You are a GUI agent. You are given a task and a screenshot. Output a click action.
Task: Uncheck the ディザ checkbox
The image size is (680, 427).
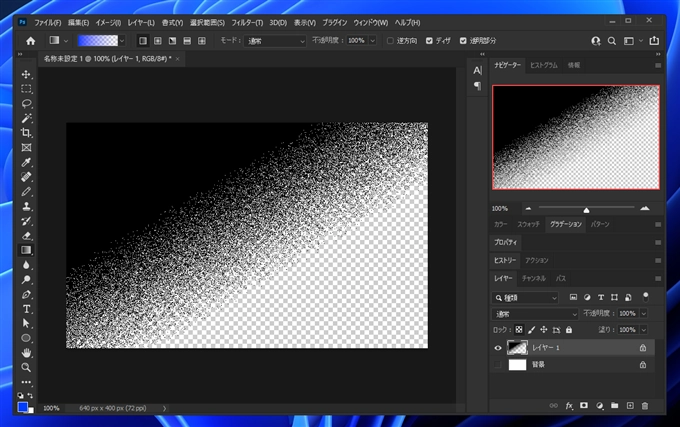pyautogui.click(x=430, y=41)
